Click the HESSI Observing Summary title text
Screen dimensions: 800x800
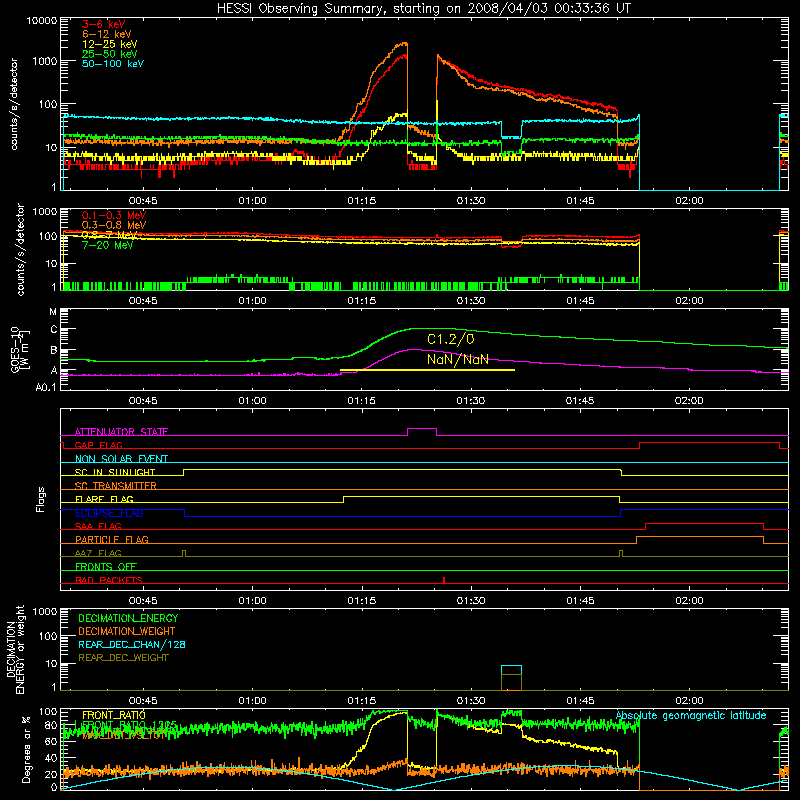point(424,9)
